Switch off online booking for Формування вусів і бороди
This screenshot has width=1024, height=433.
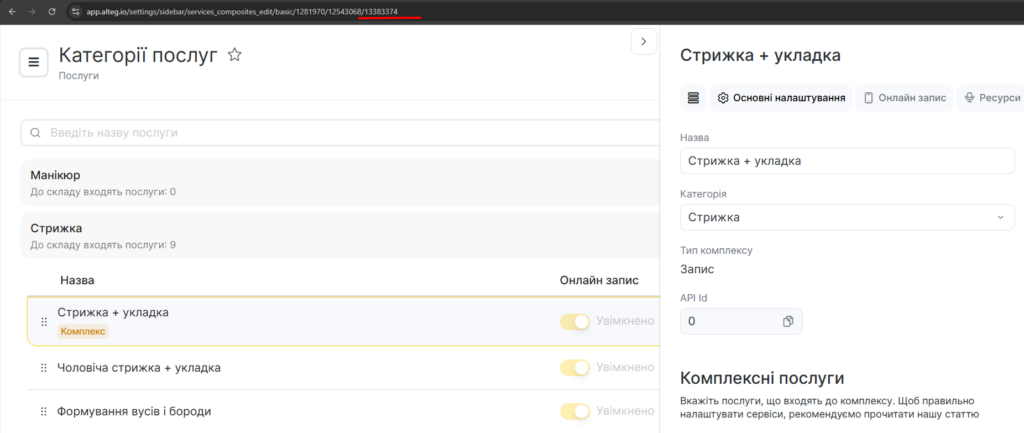point(574,412)
